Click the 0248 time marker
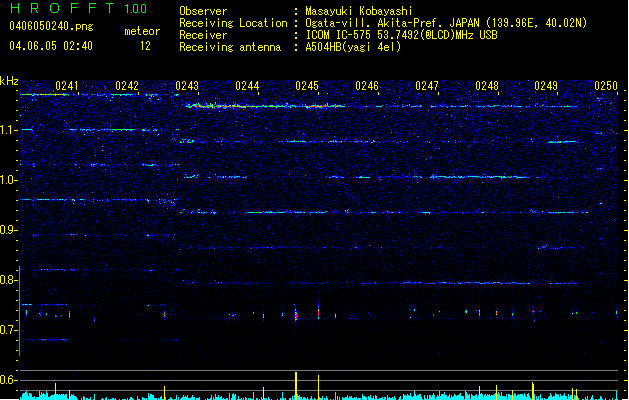Viewport: 629px width, 400px height. (487, 86)
